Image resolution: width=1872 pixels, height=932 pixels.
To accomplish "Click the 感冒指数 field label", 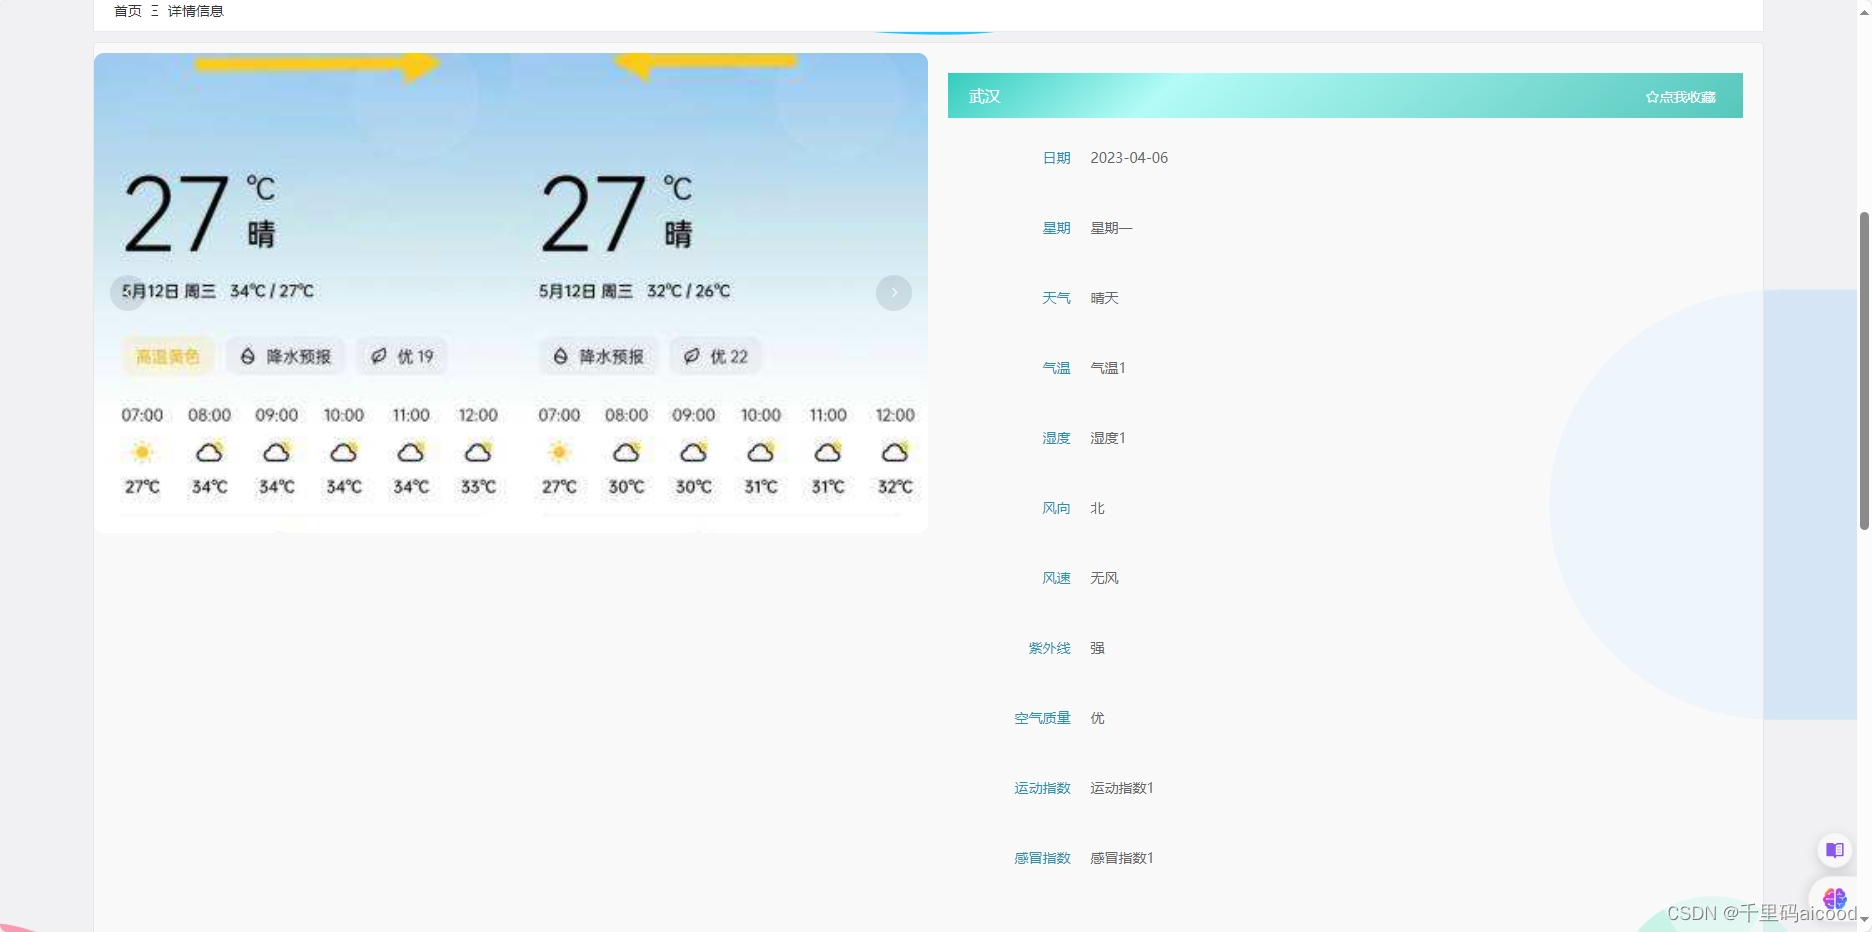I will (x=1042, y=858).
